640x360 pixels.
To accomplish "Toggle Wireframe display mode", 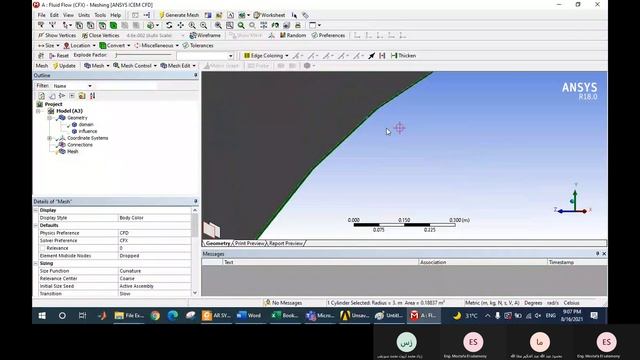I will 205,36.
